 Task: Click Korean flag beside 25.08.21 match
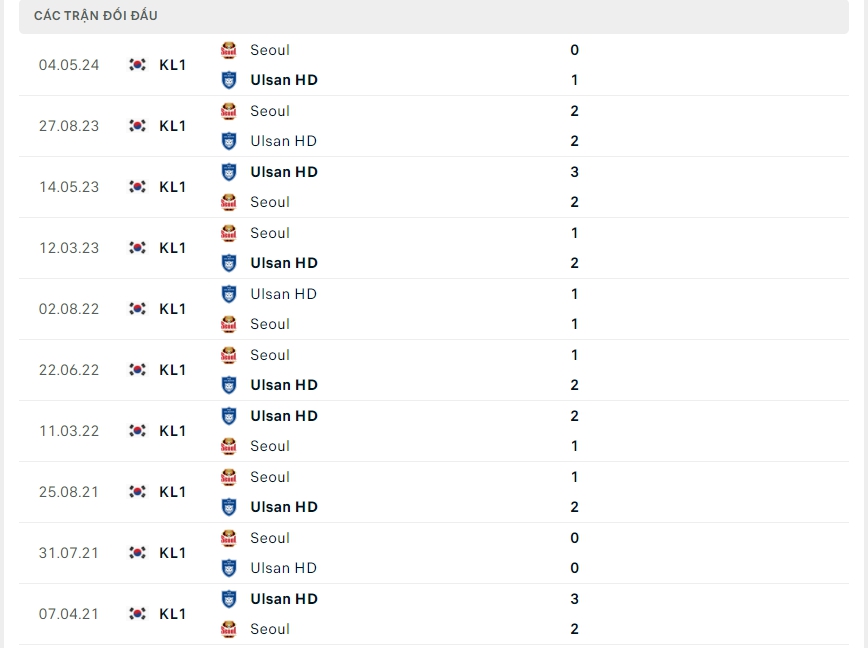138,492
